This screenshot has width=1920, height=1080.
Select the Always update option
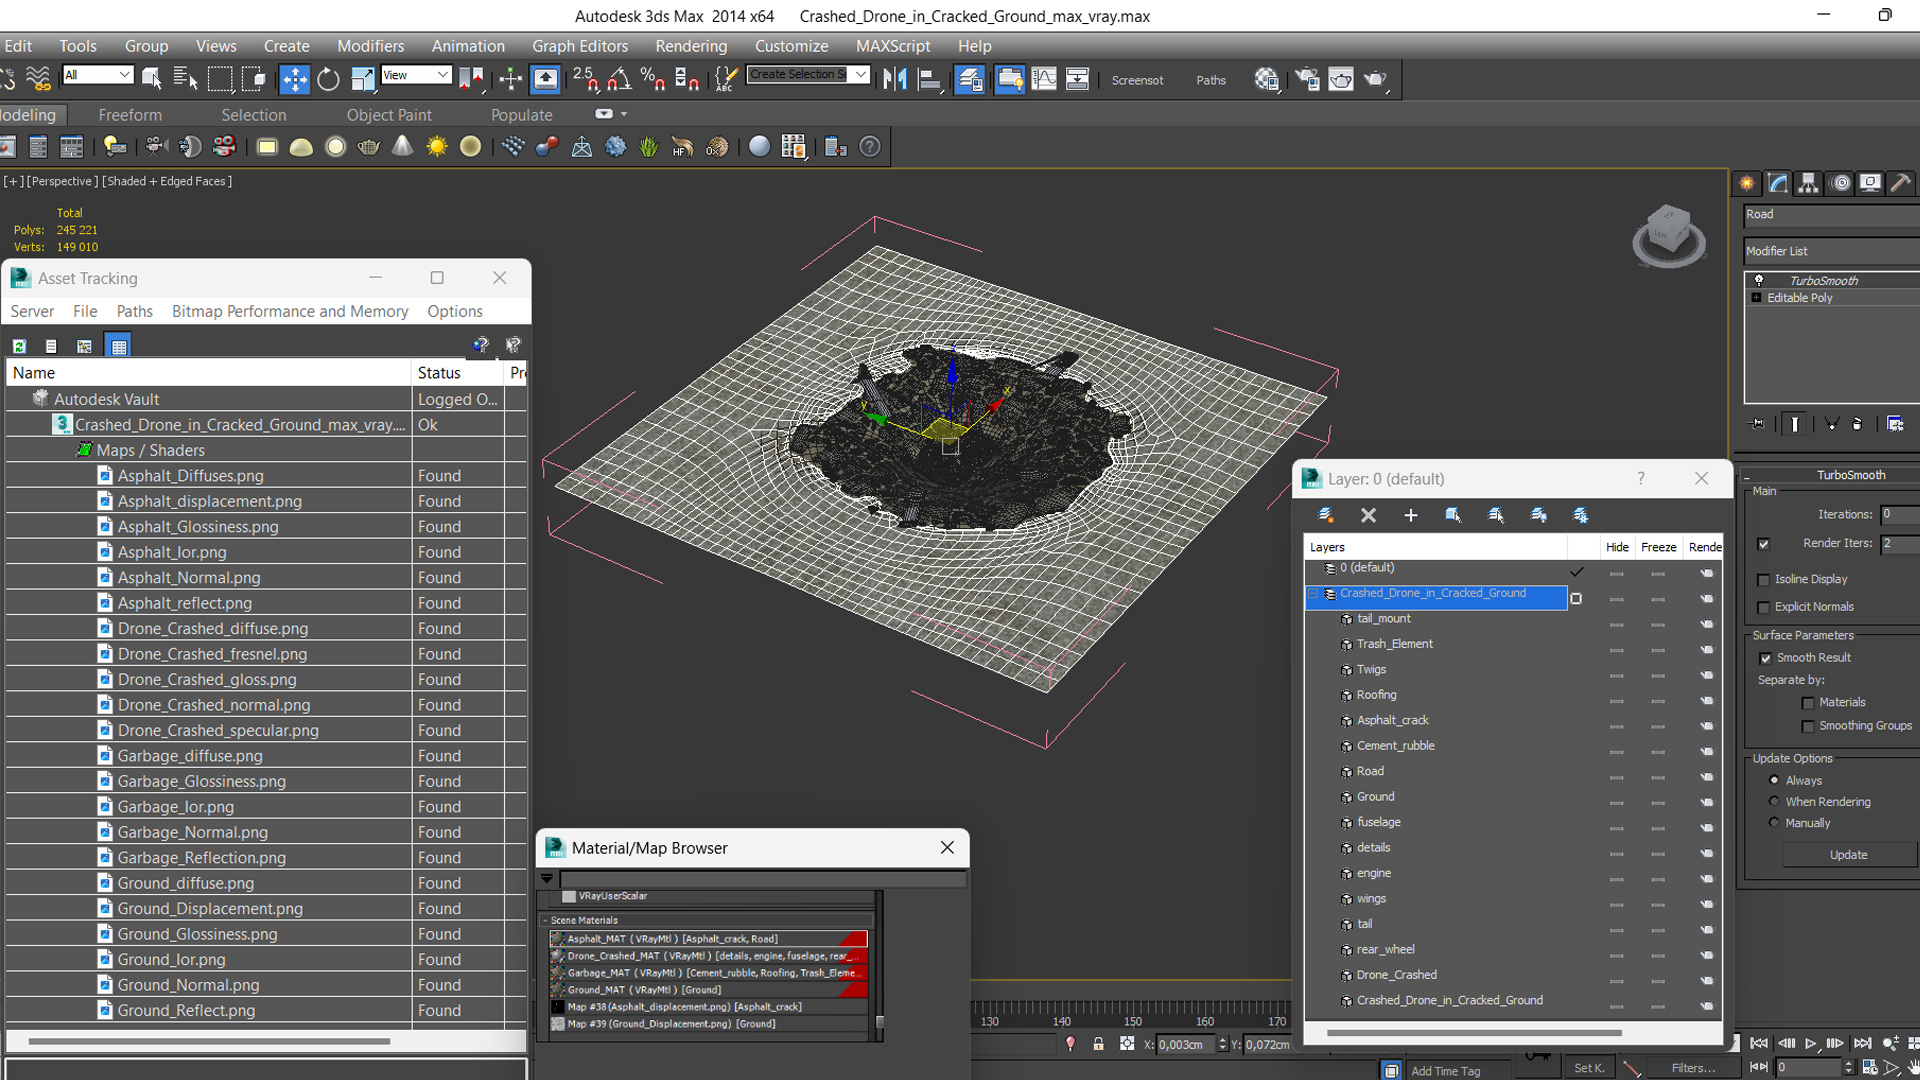[x=1774, y=780]
